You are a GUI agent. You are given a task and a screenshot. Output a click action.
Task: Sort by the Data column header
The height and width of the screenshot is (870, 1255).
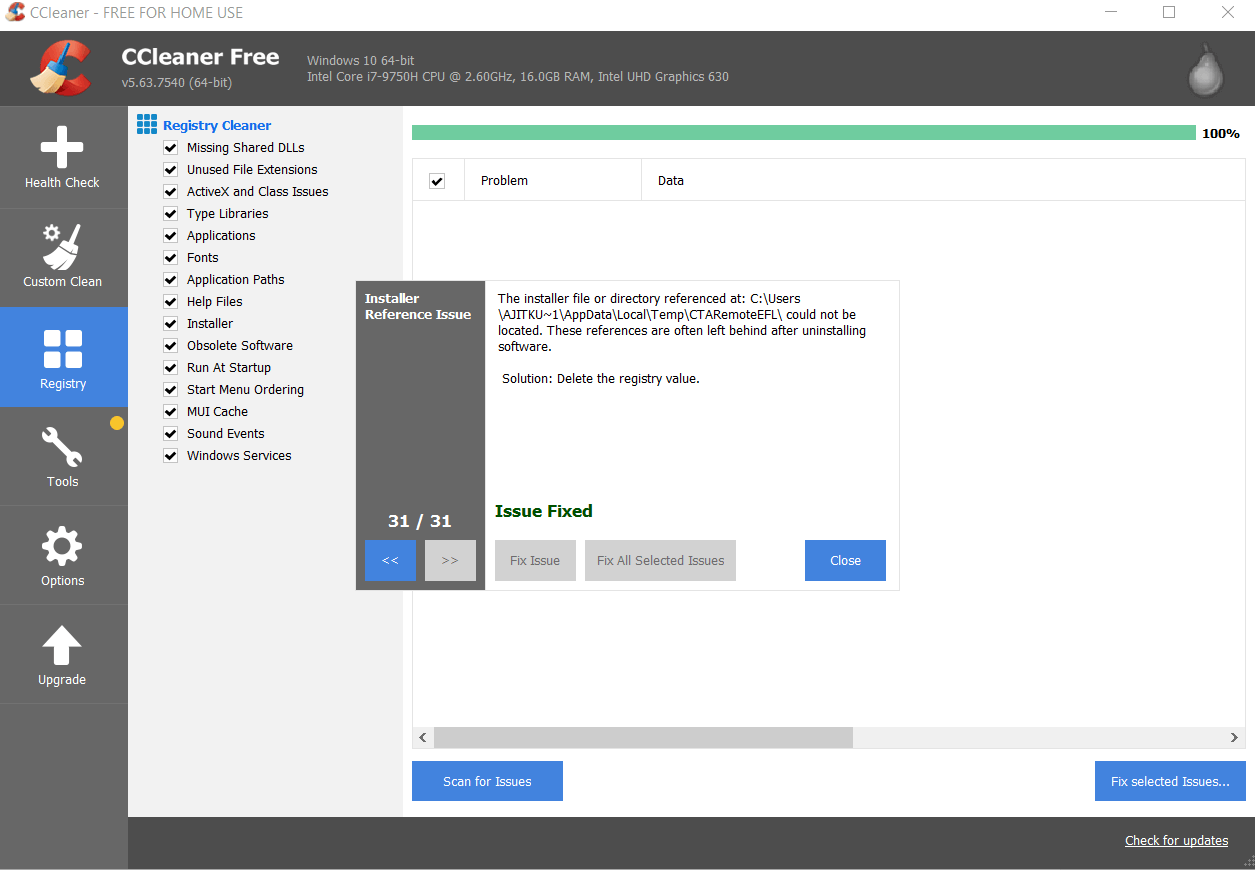point(943,181)
